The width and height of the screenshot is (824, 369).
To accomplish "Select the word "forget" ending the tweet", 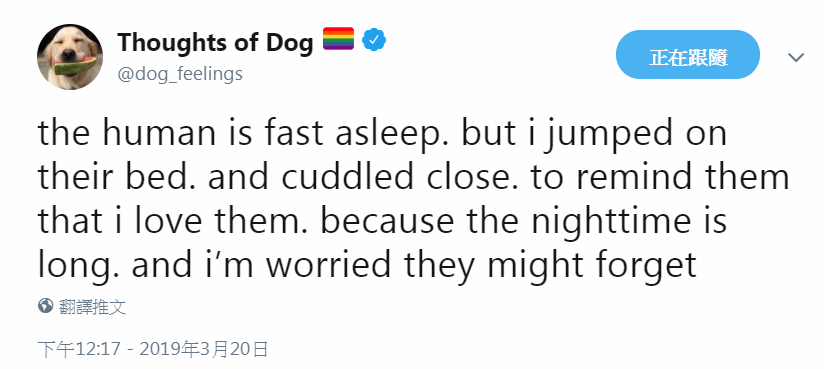I will tap(646, 266).
